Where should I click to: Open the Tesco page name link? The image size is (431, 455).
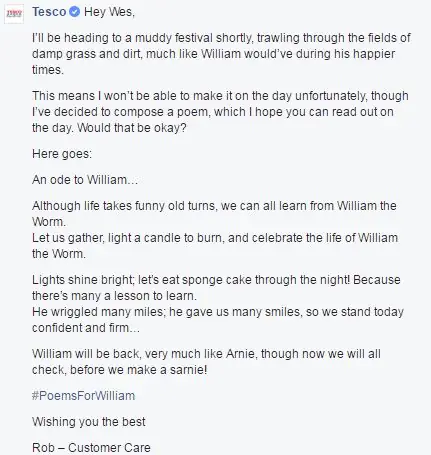point(49,12)
